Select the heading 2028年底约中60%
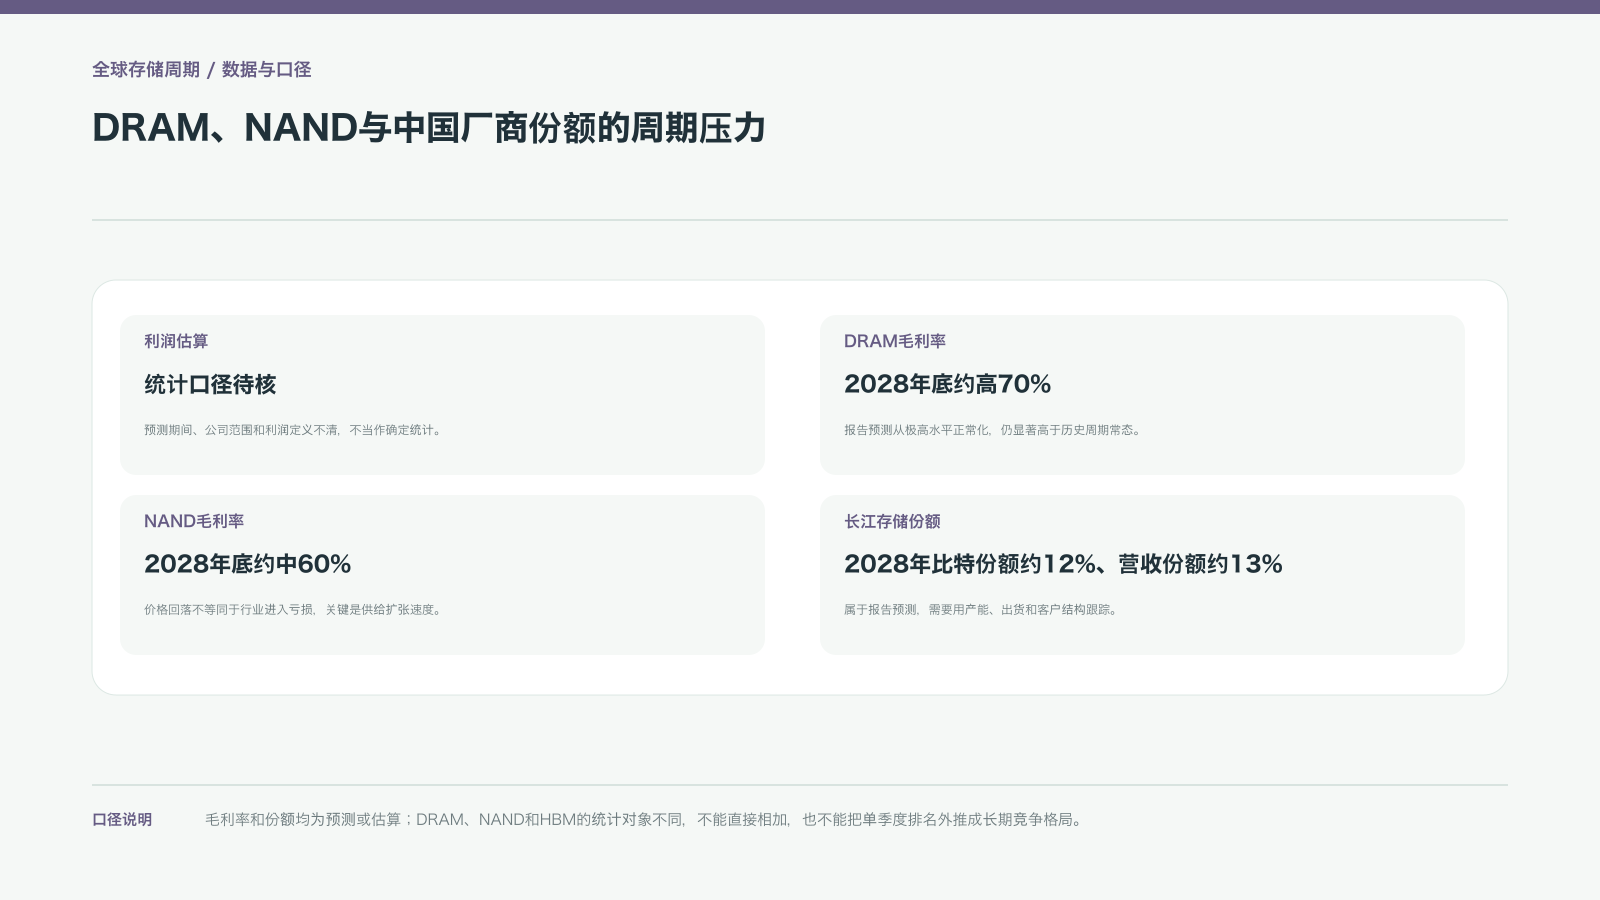This screenshot has width=1600, height=900. [247, 564]
